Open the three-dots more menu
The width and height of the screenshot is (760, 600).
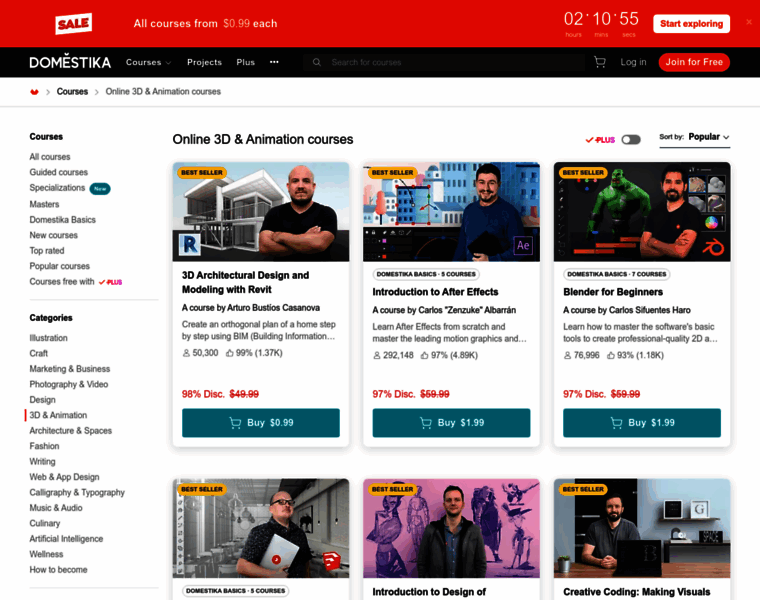tap(274, 62)
